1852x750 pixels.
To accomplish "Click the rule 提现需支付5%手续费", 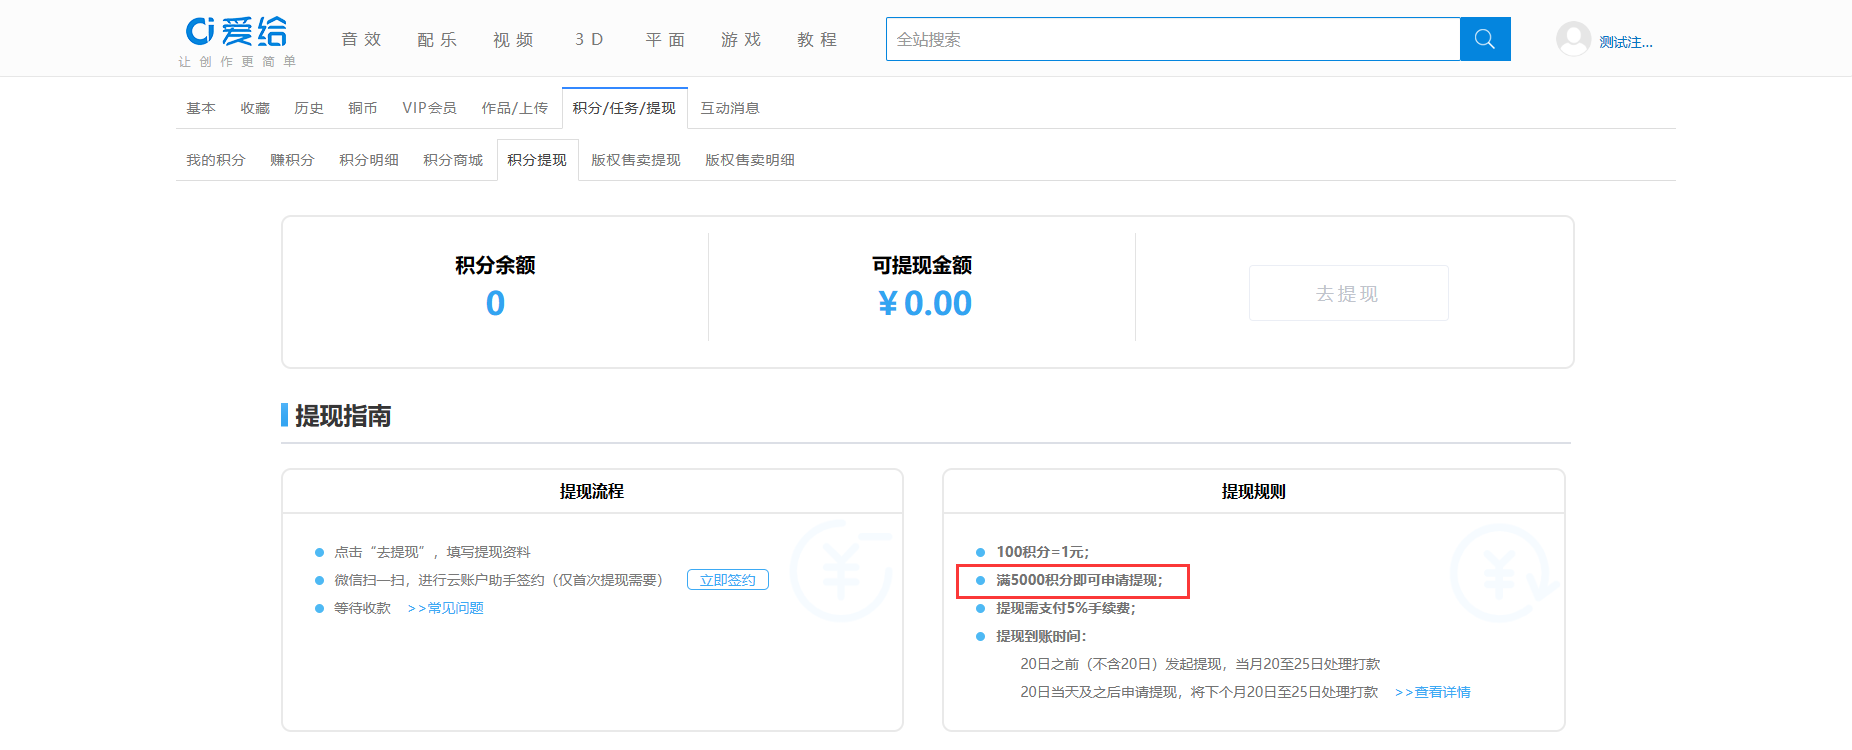I will (1066, 608).
